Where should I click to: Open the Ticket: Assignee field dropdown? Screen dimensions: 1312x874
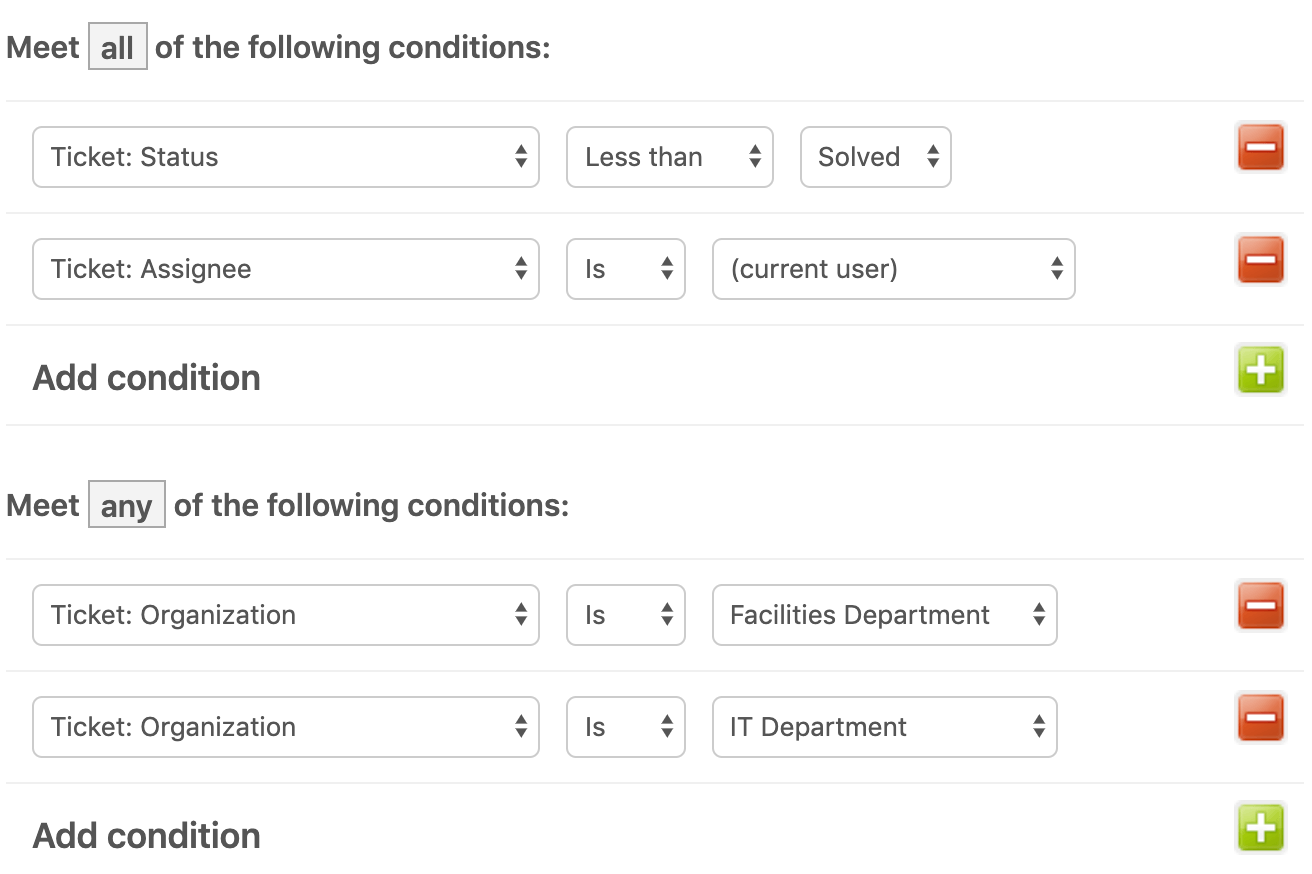pos(286,269)
